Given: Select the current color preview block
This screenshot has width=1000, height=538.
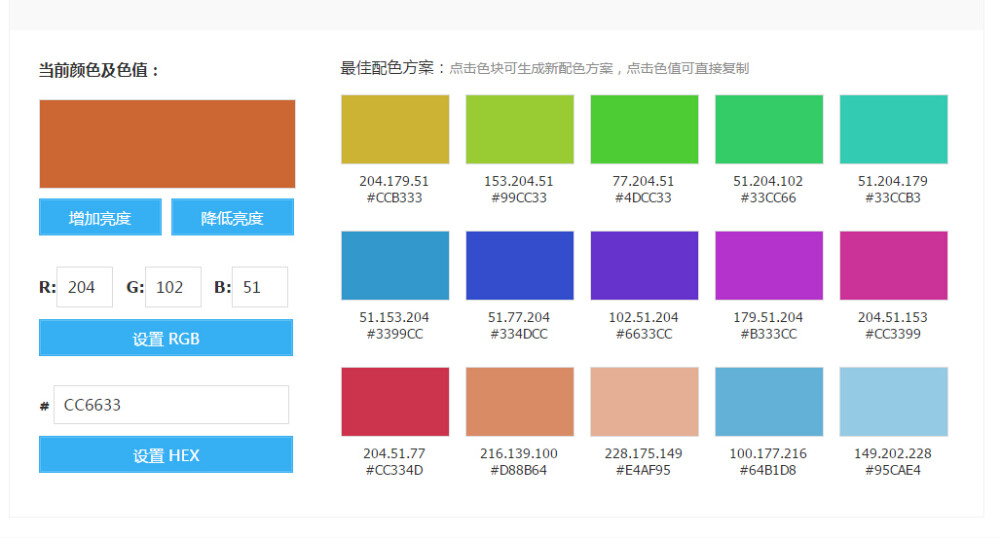Looking at the screenshot, I should [x=167, y=144].
